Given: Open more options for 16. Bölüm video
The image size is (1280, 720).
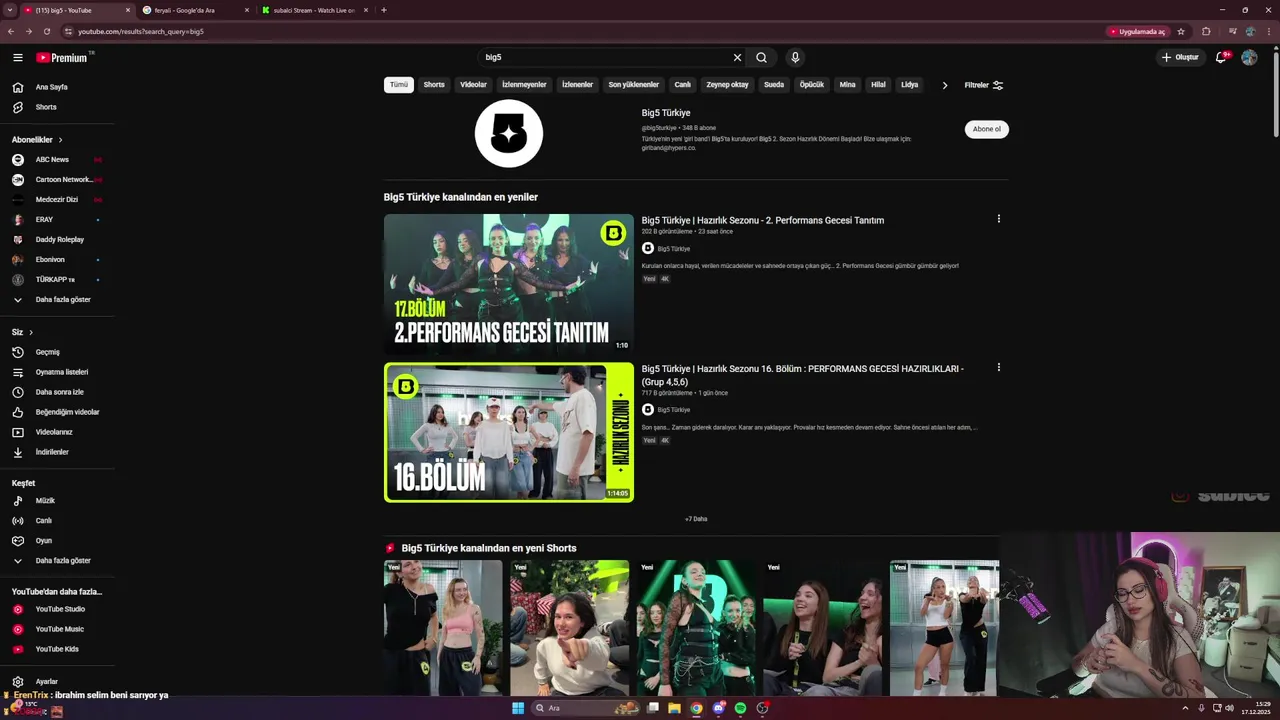Looking at the screenshot, I should coord(998,367).
